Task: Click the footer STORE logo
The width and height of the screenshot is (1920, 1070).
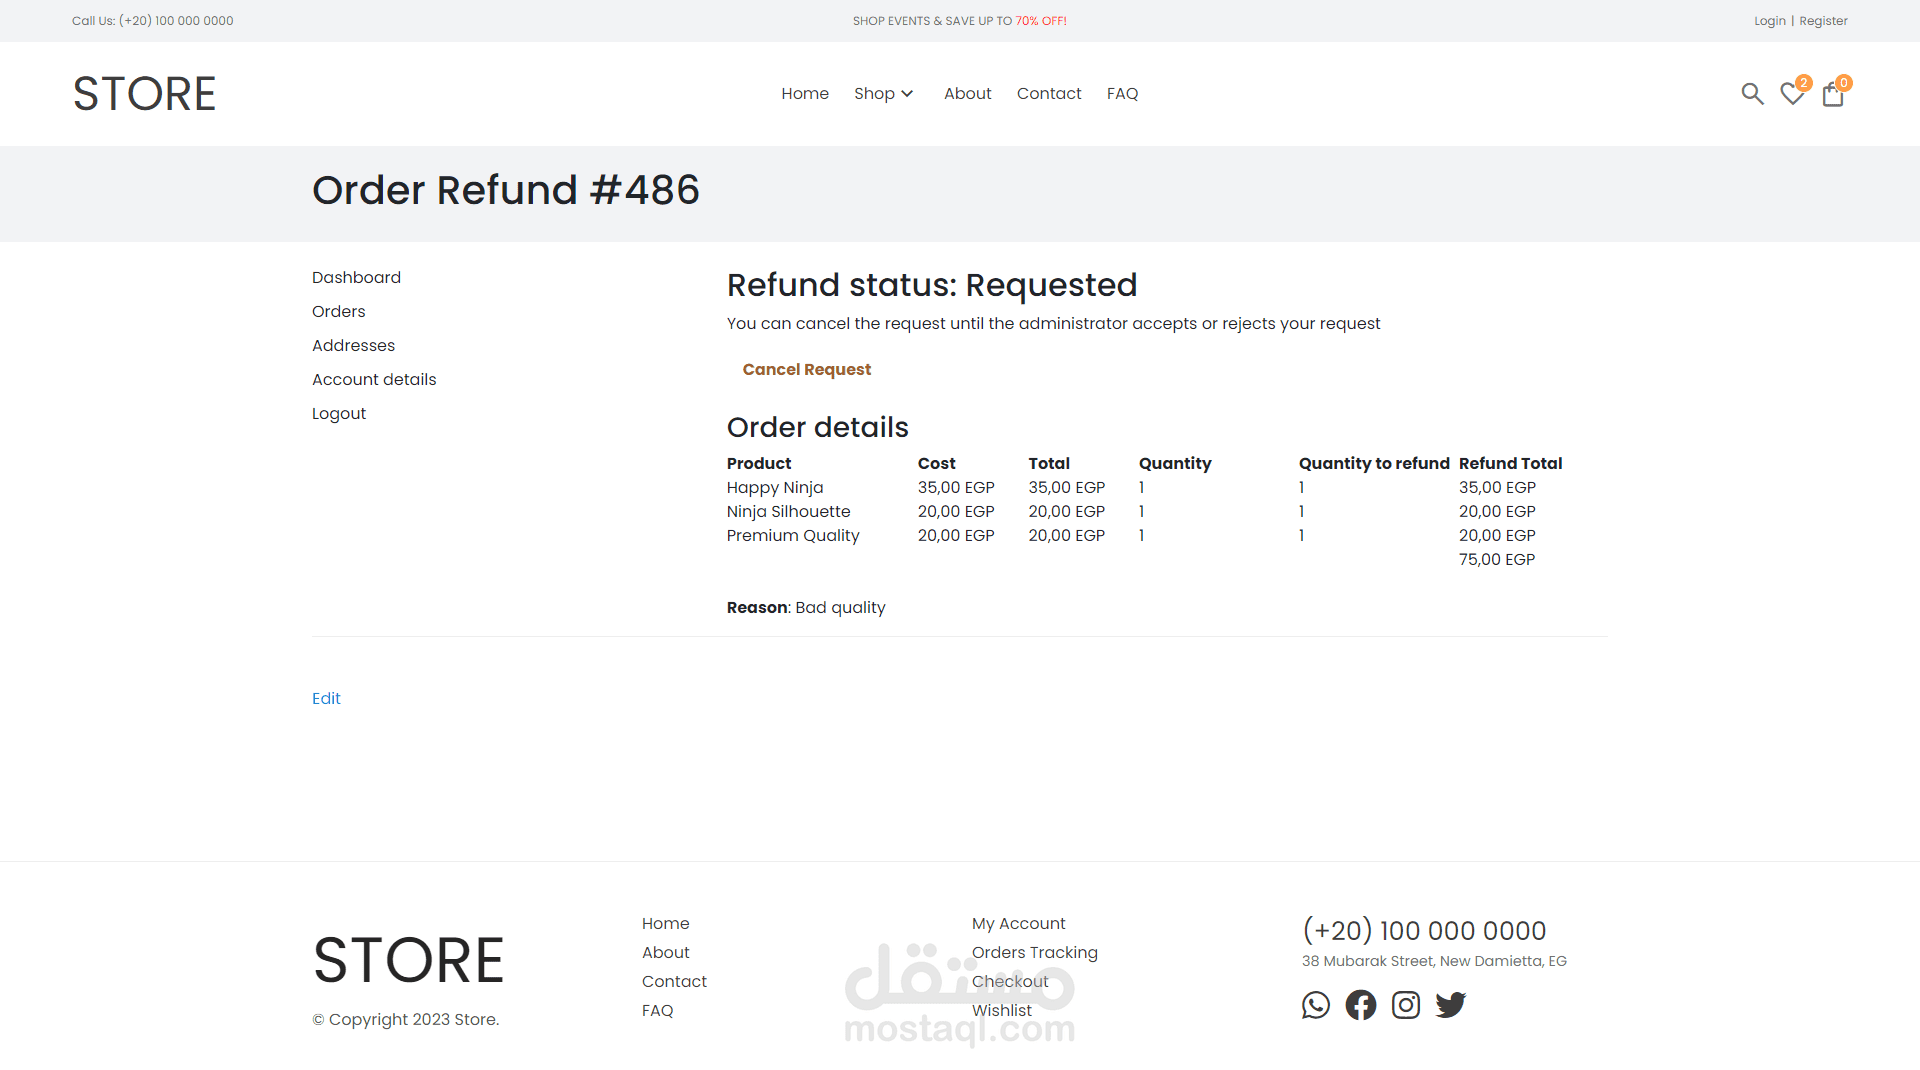Action: point(408,960)
